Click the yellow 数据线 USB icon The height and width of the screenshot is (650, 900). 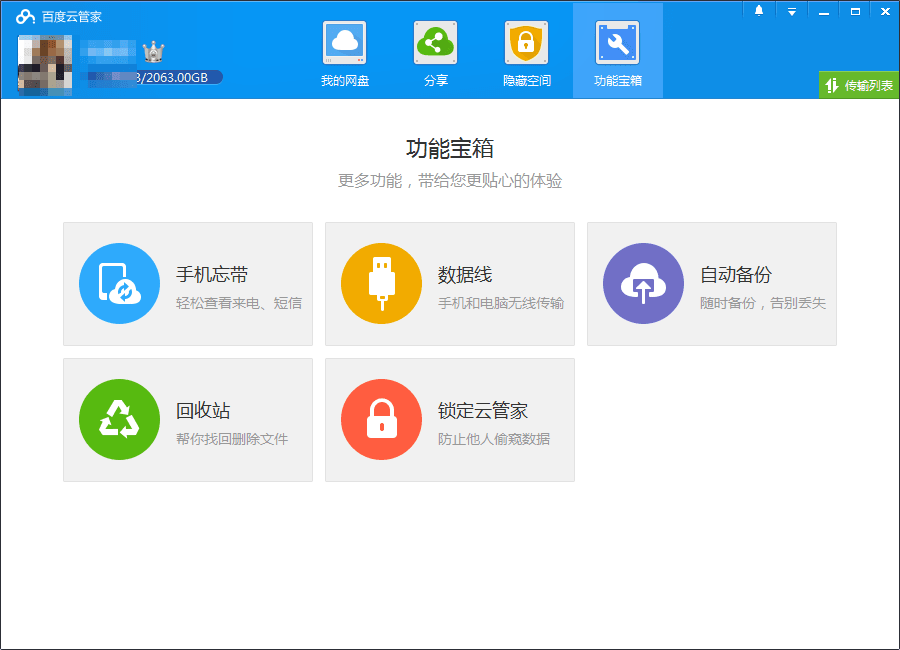[381, 284]
